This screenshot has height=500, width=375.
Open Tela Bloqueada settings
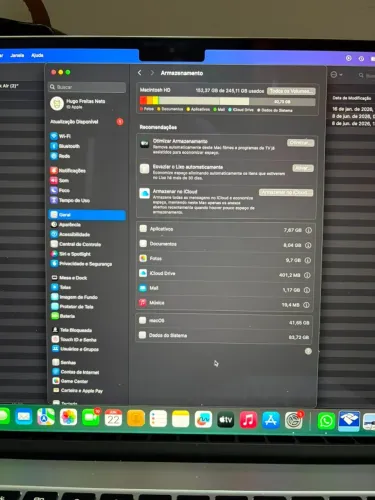(72, 330)
